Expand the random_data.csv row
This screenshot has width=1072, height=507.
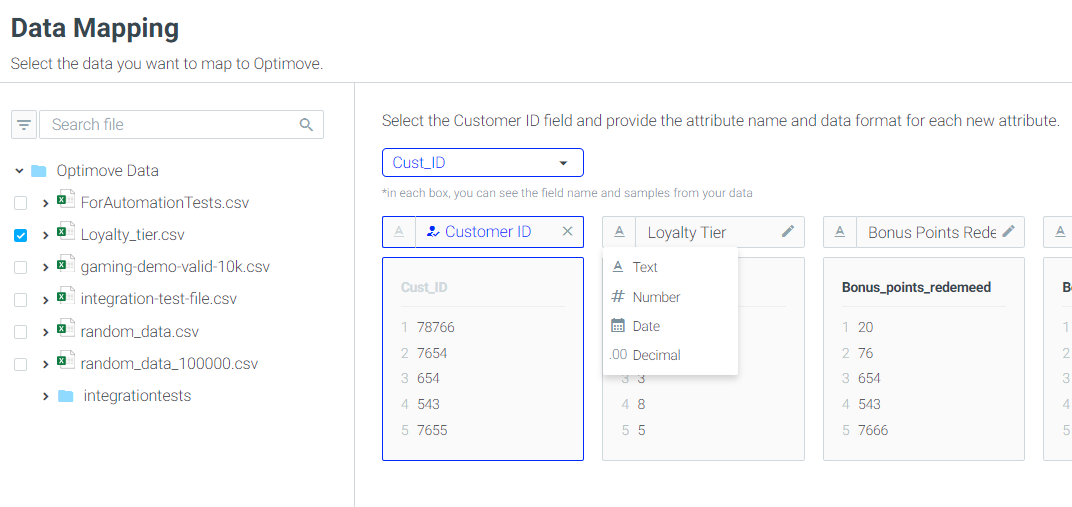coord(46,331)
